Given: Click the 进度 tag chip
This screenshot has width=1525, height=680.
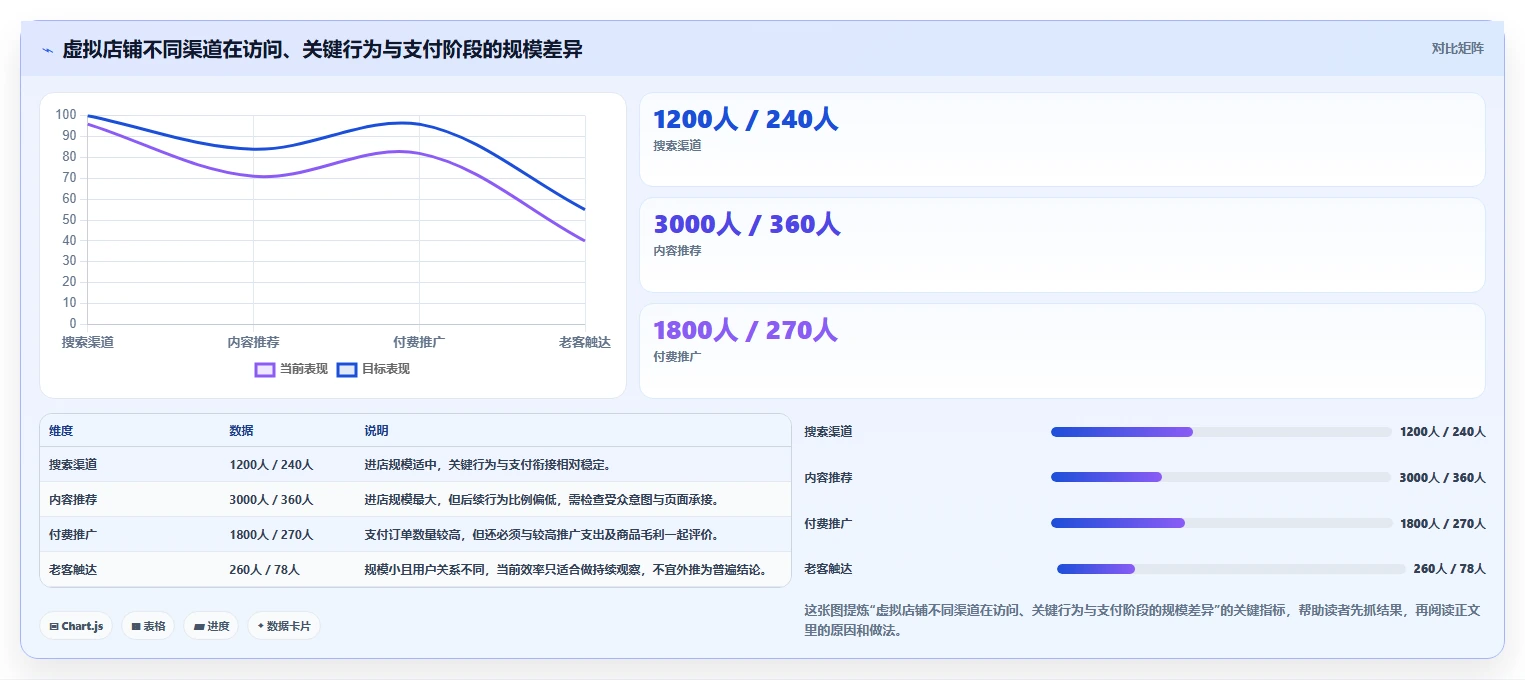Looking at the screenshot, I should coord(211,626).
